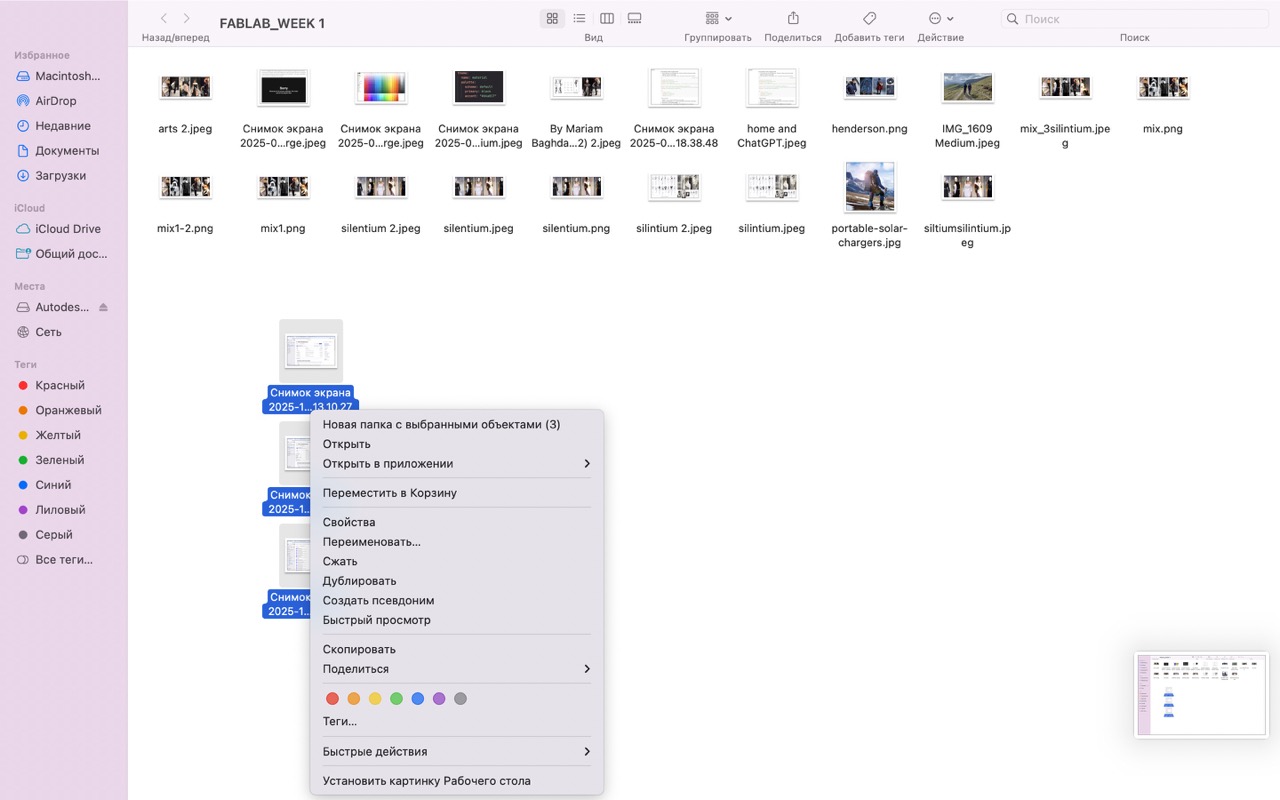Switch to list view
The image size is (1280, 800).
[x=579, y=19]
